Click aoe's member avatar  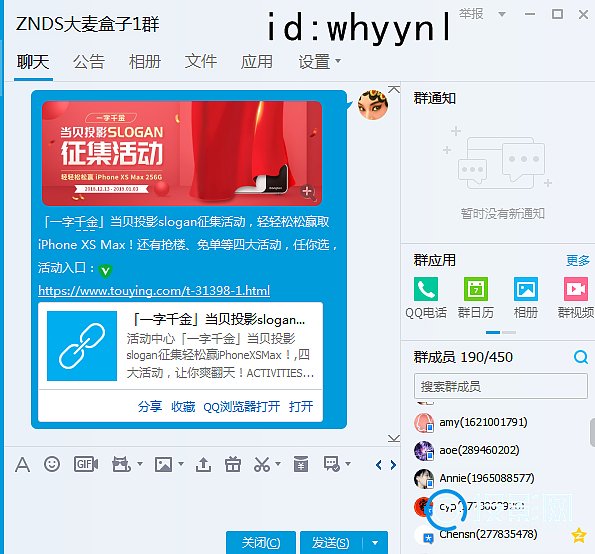pyautogui.click(x=424, y=450)
